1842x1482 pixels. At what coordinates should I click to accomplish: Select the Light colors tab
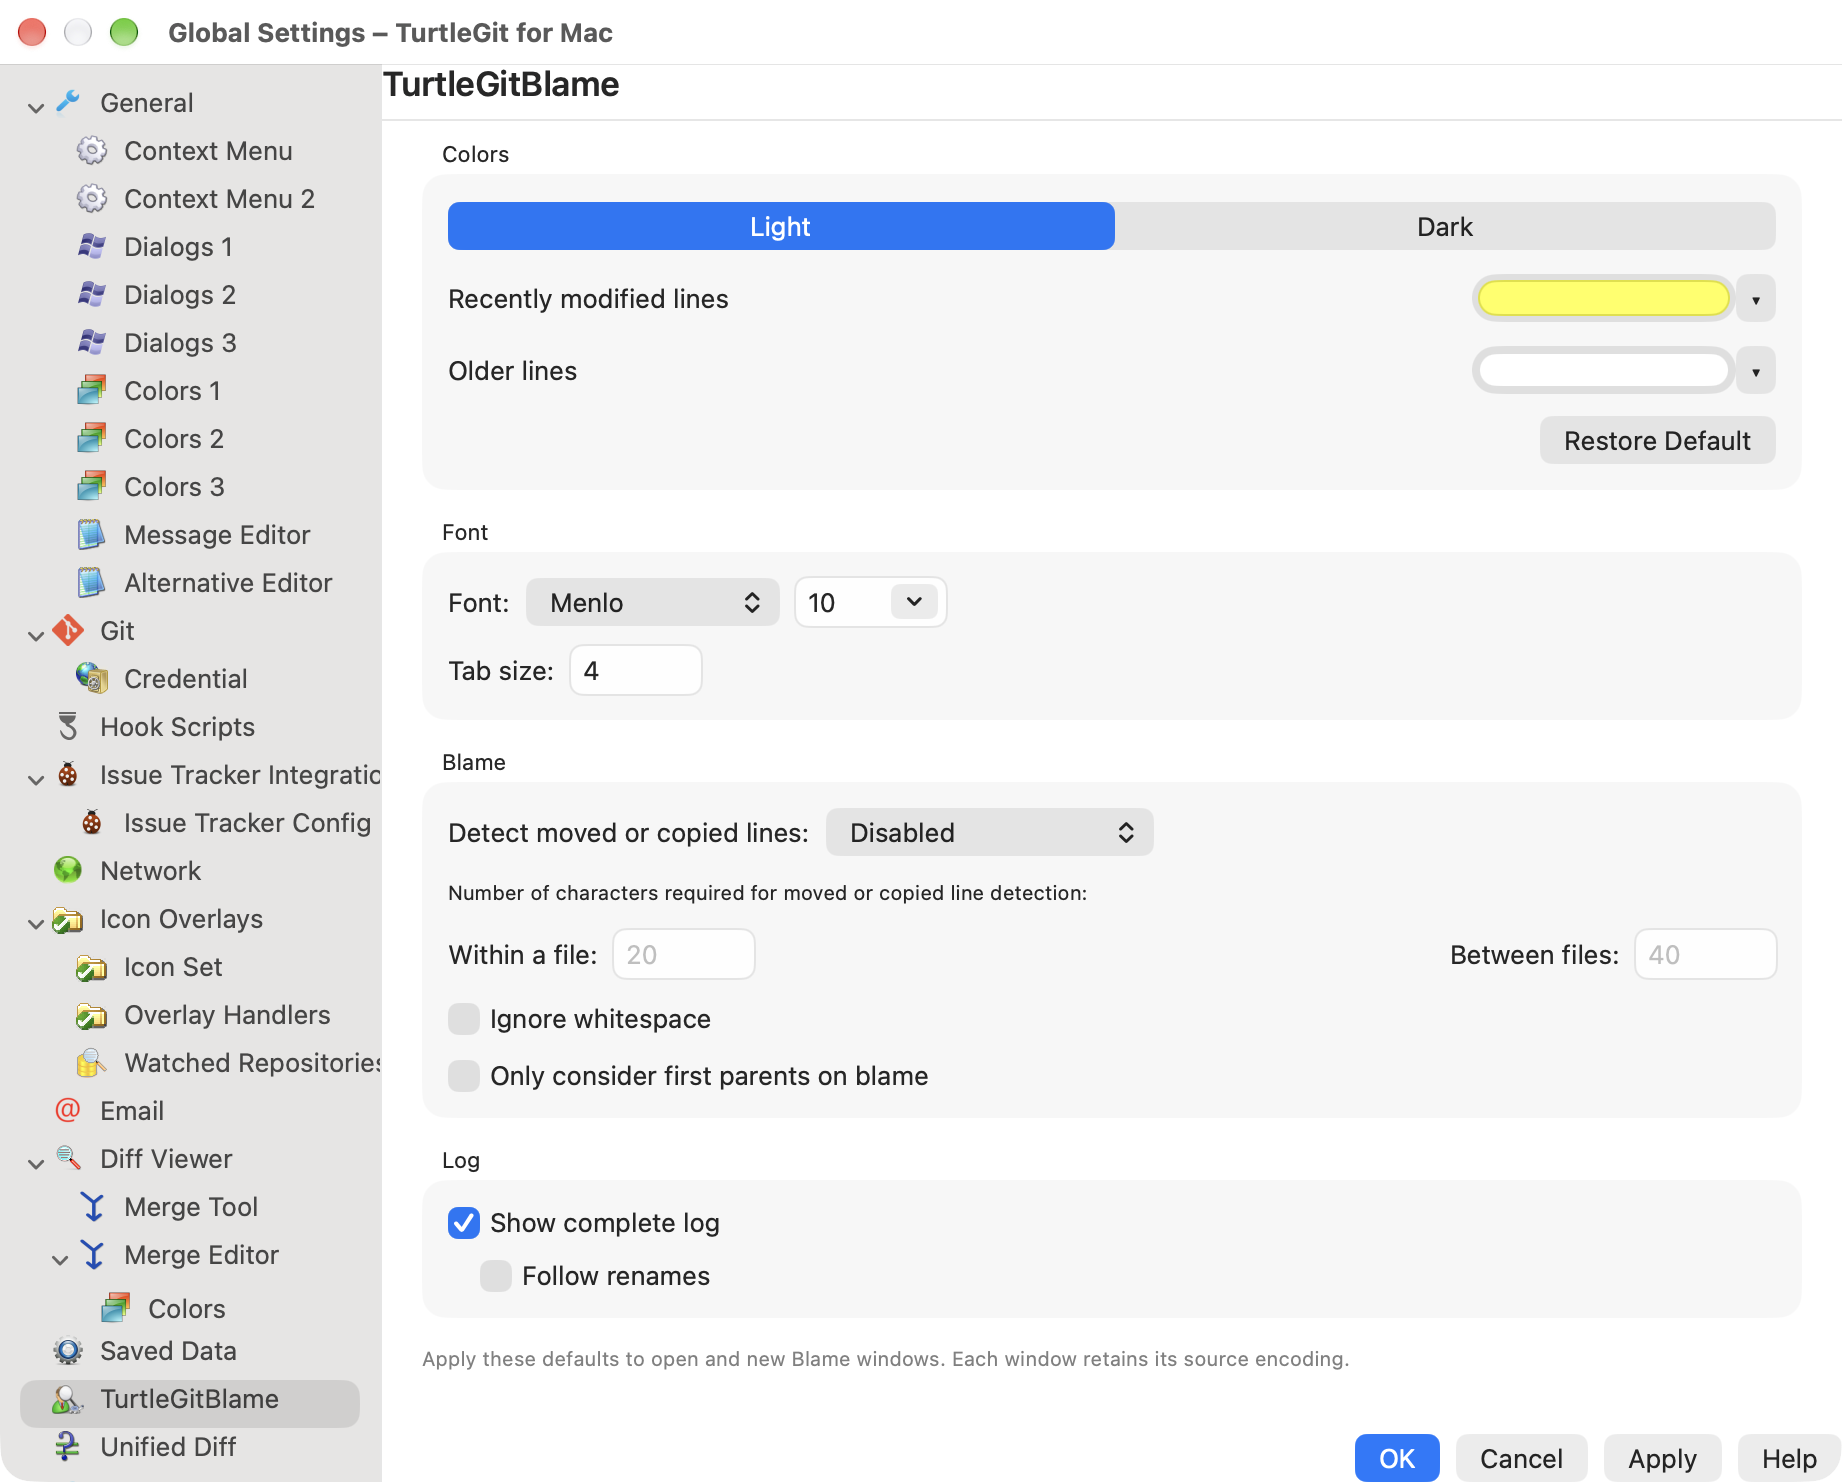(x=781, y=226)
